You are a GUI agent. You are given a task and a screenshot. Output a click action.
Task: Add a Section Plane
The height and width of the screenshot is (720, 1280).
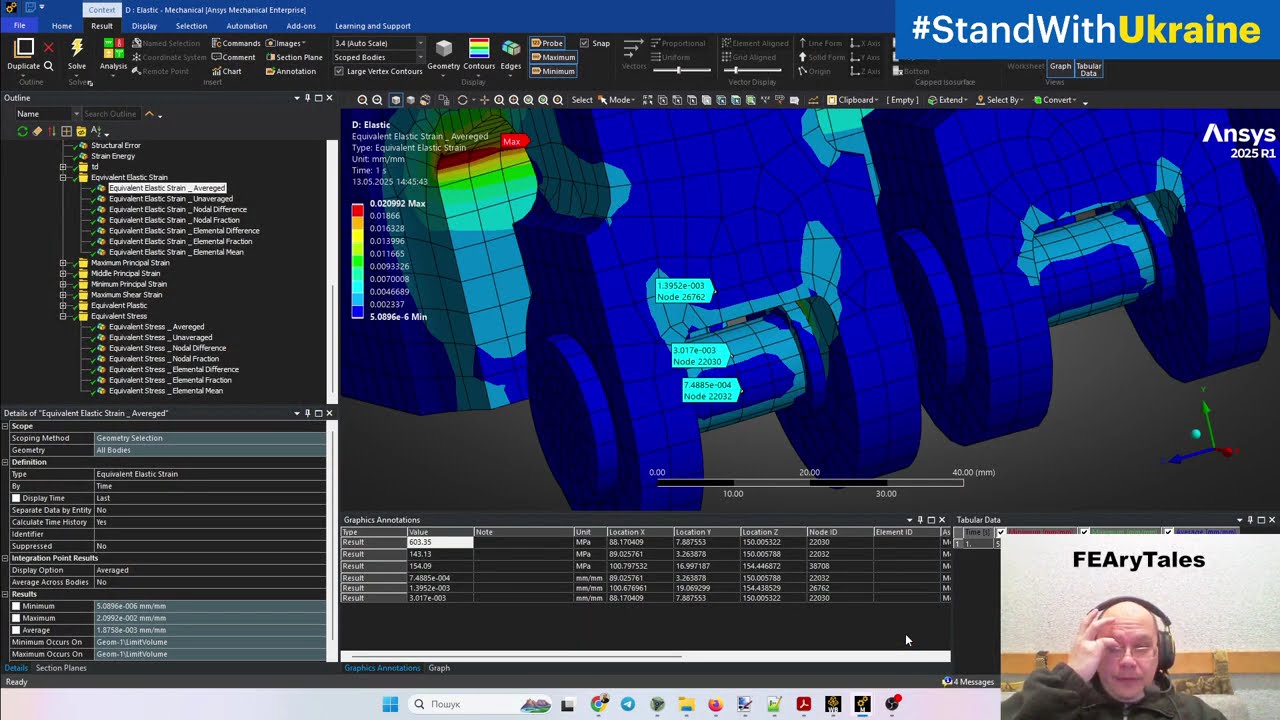click(294, 57)
